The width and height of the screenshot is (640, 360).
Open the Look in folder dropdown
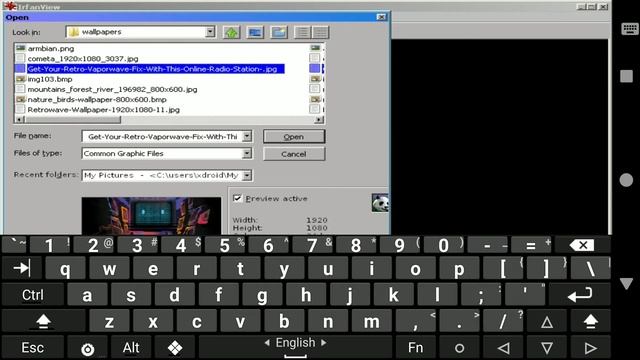210,31
